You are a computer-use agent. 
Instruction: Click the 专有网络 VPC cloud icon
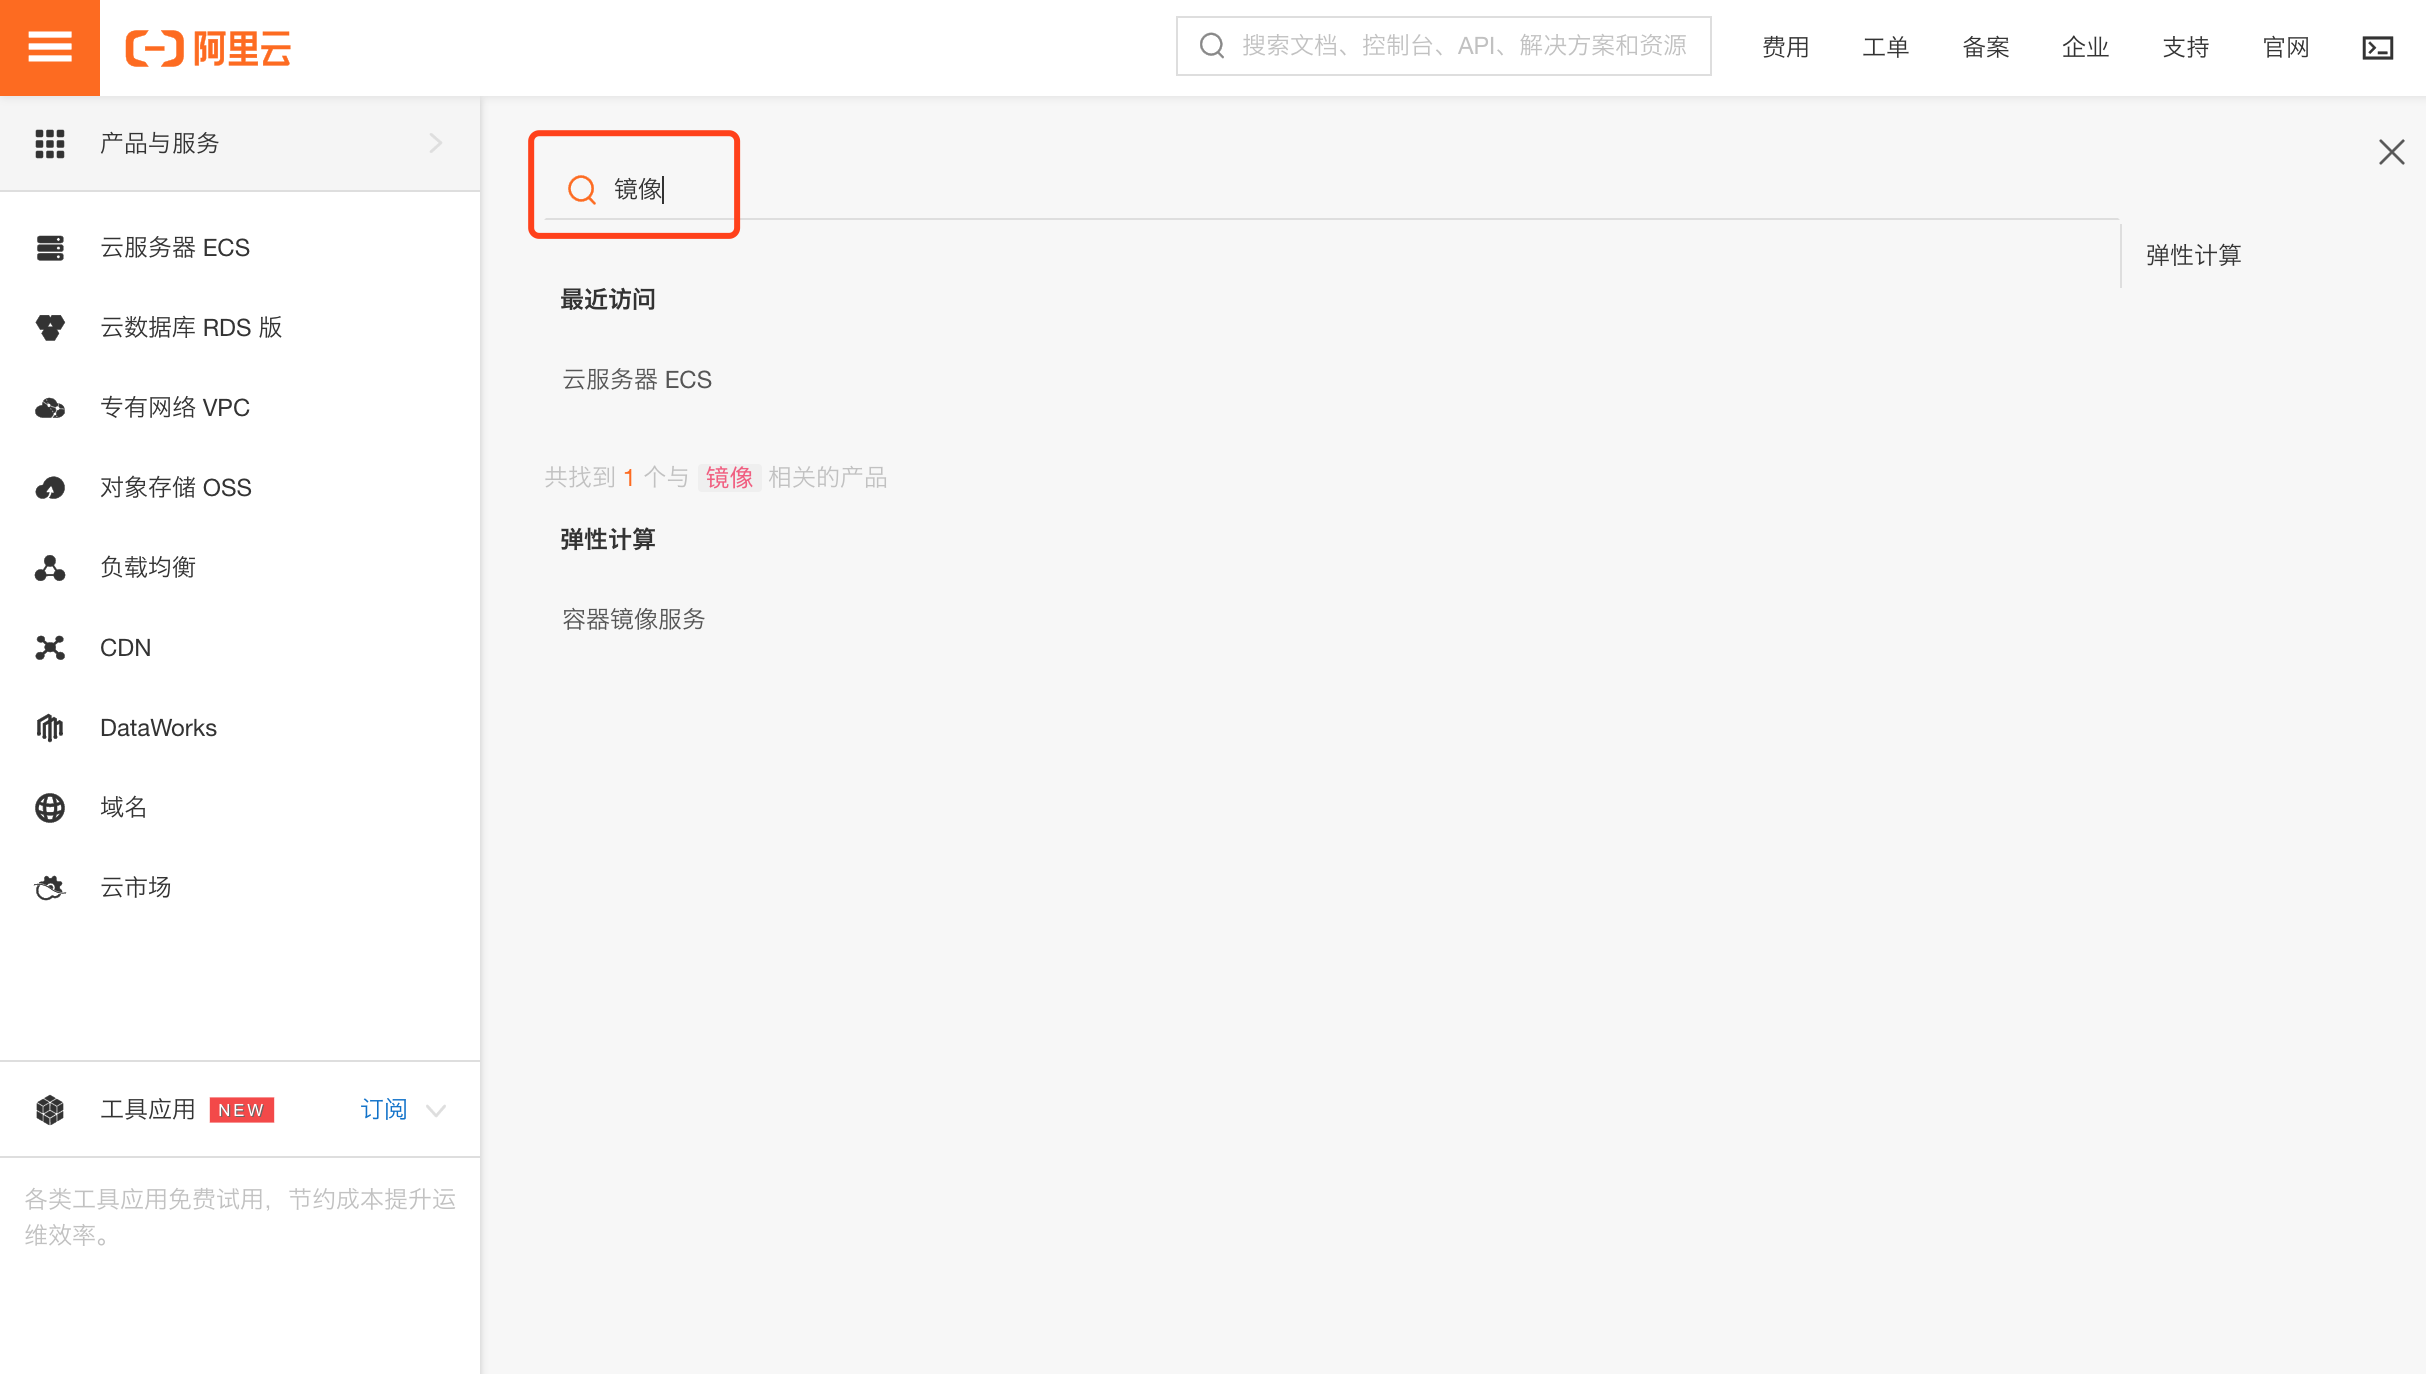(50, 408)
